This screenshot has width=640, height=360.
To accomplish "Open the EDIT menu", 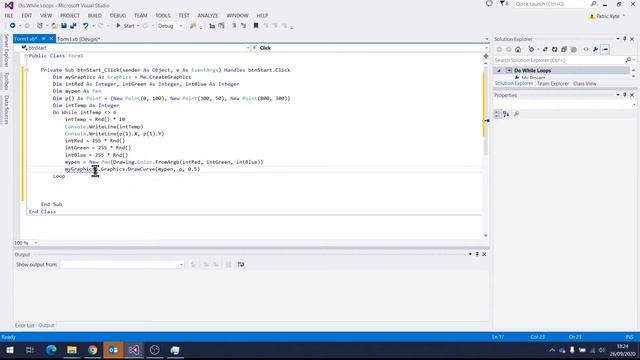I will (27, 16).
